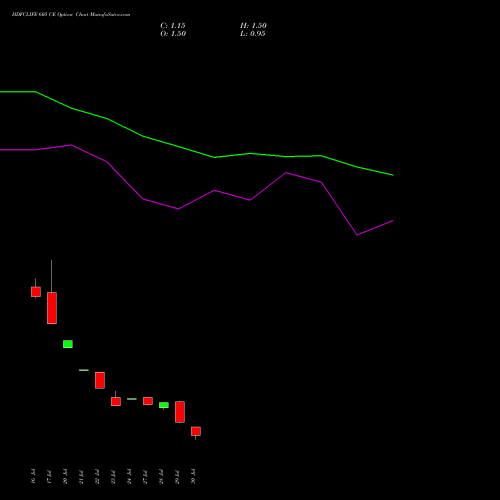Click the 23 Jul date label
This screenshot has width=500, height=500.
coord(113,476)
